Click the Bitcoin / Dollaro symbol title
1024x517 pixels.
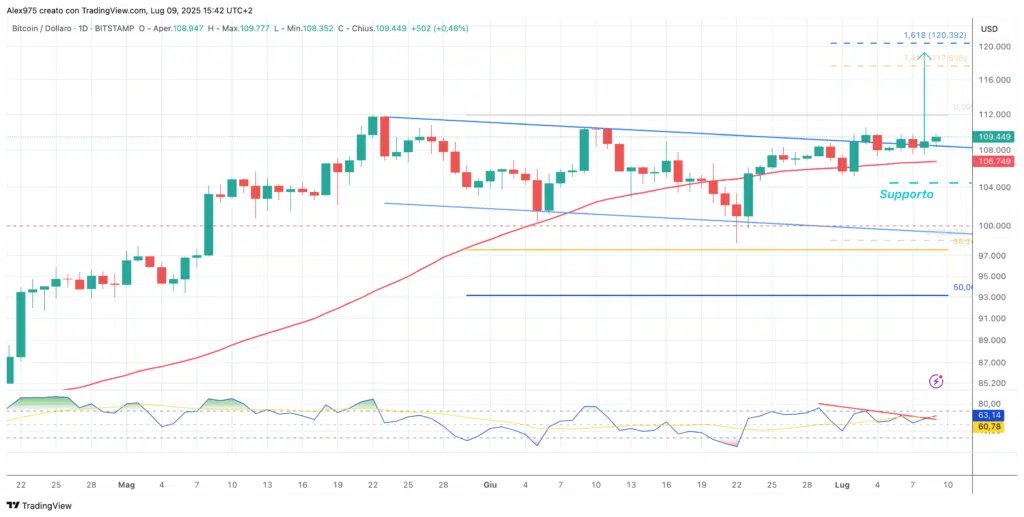pyautogui.click(x=46, y=27)
